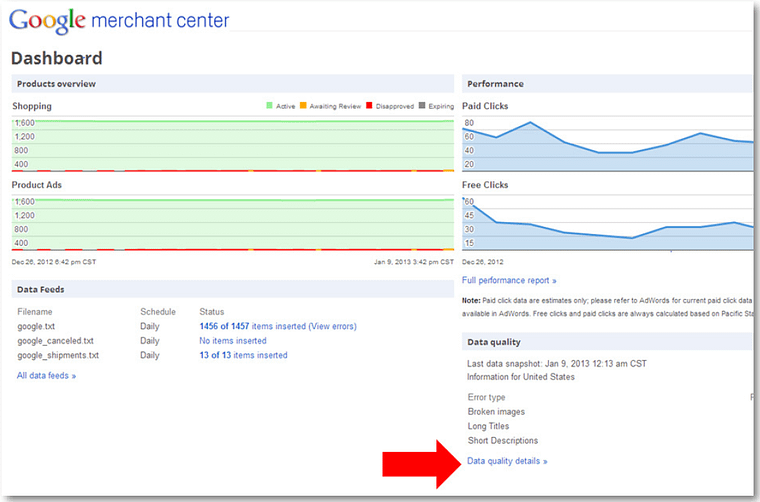Click the Dashboard page heading

(x=57, y=58)
